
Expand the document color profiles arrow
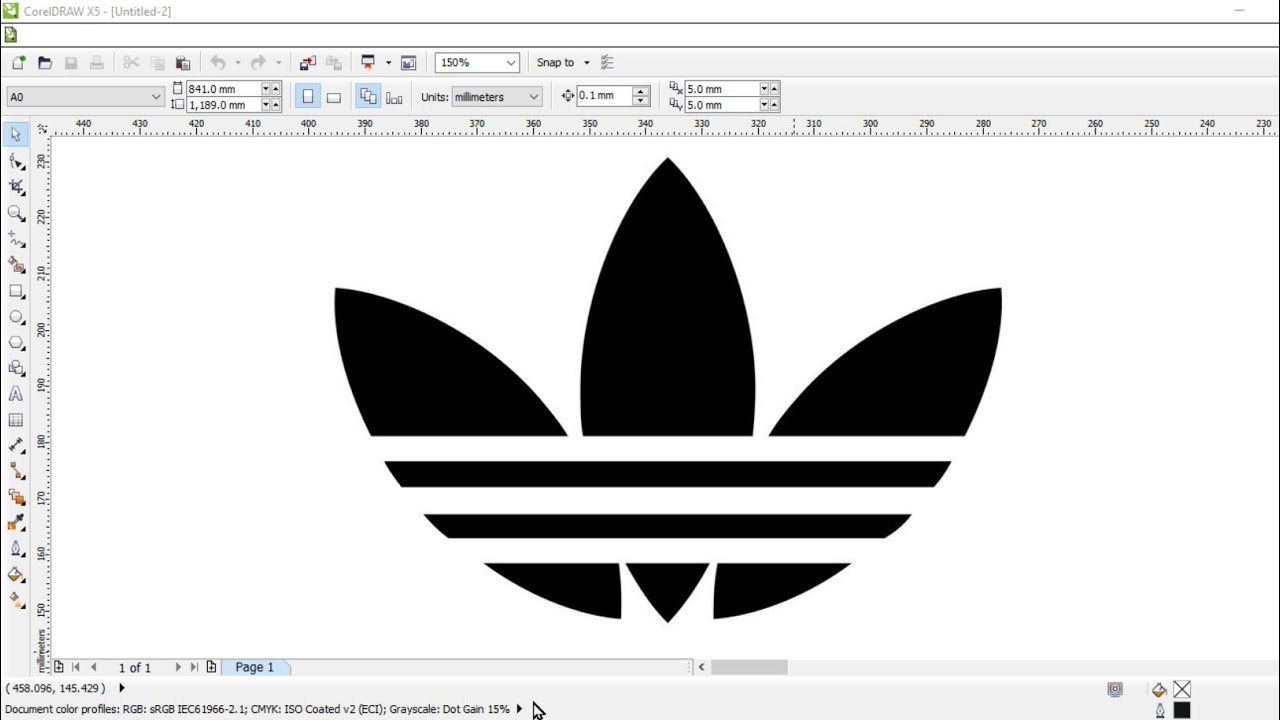point(519,709)
